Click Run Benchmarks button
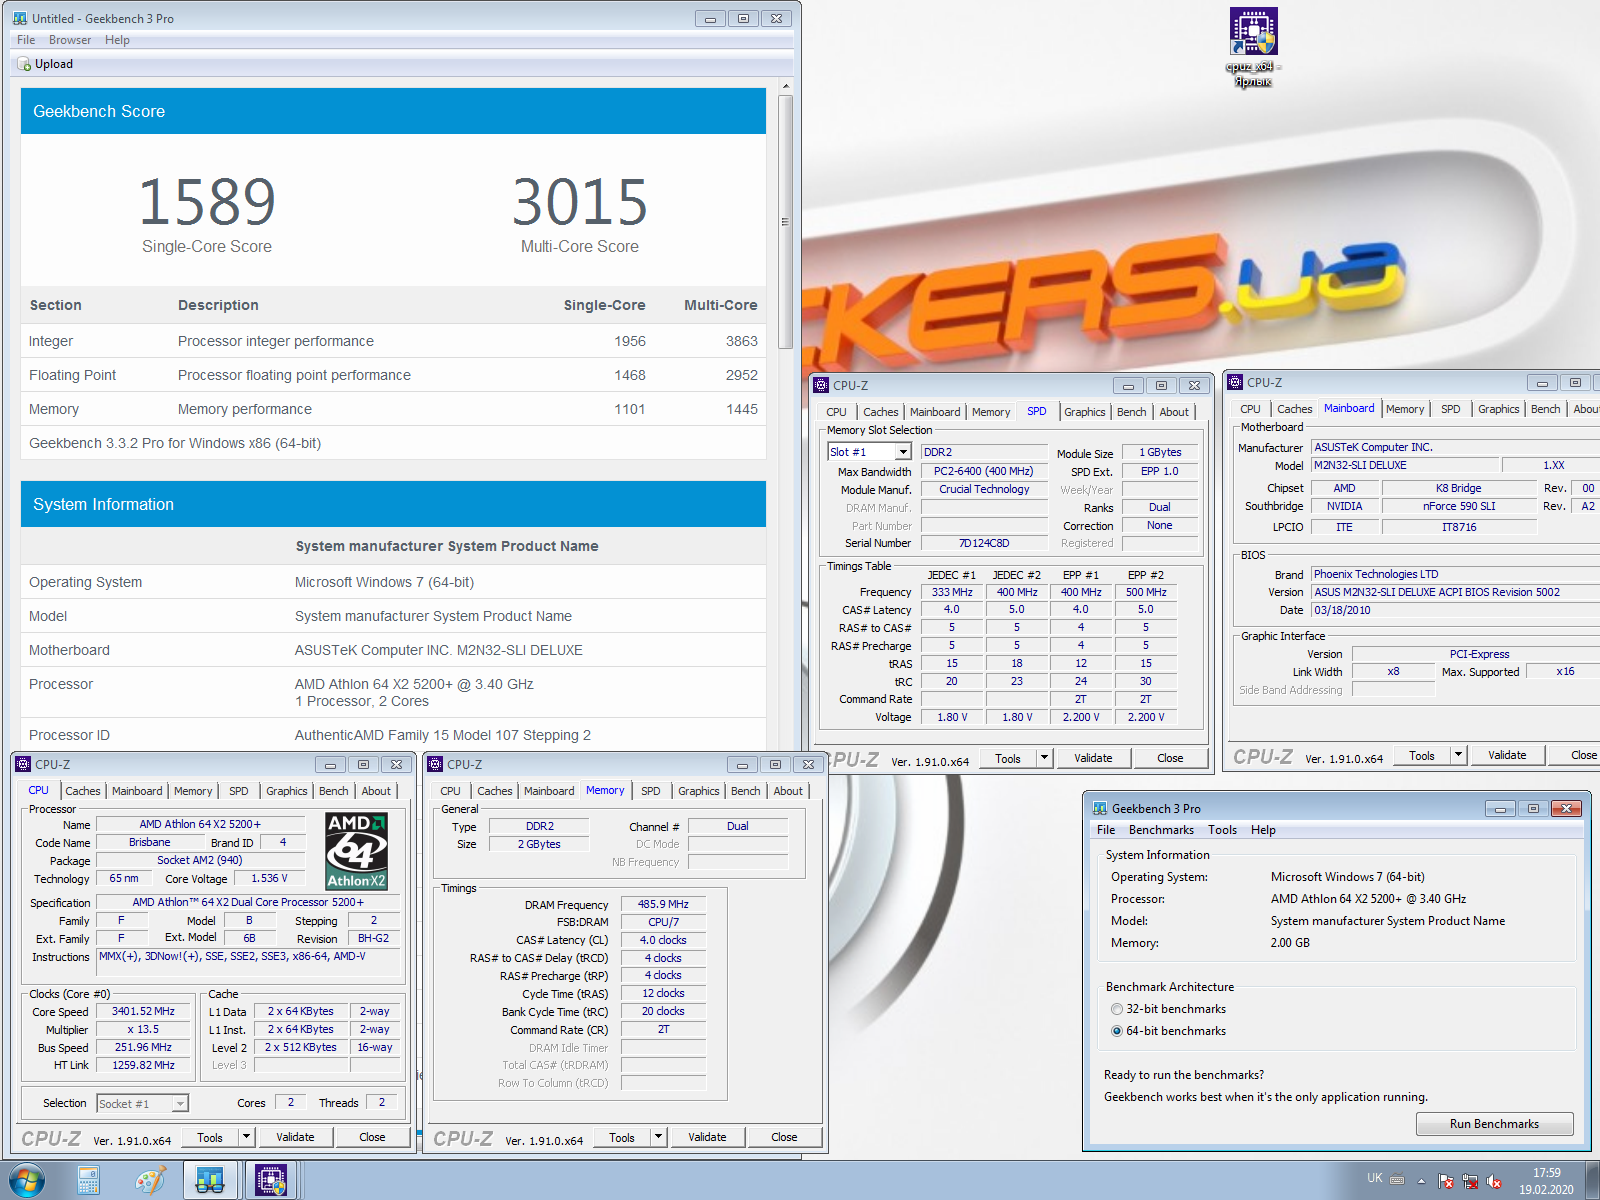 (x=1494, y=1124)
